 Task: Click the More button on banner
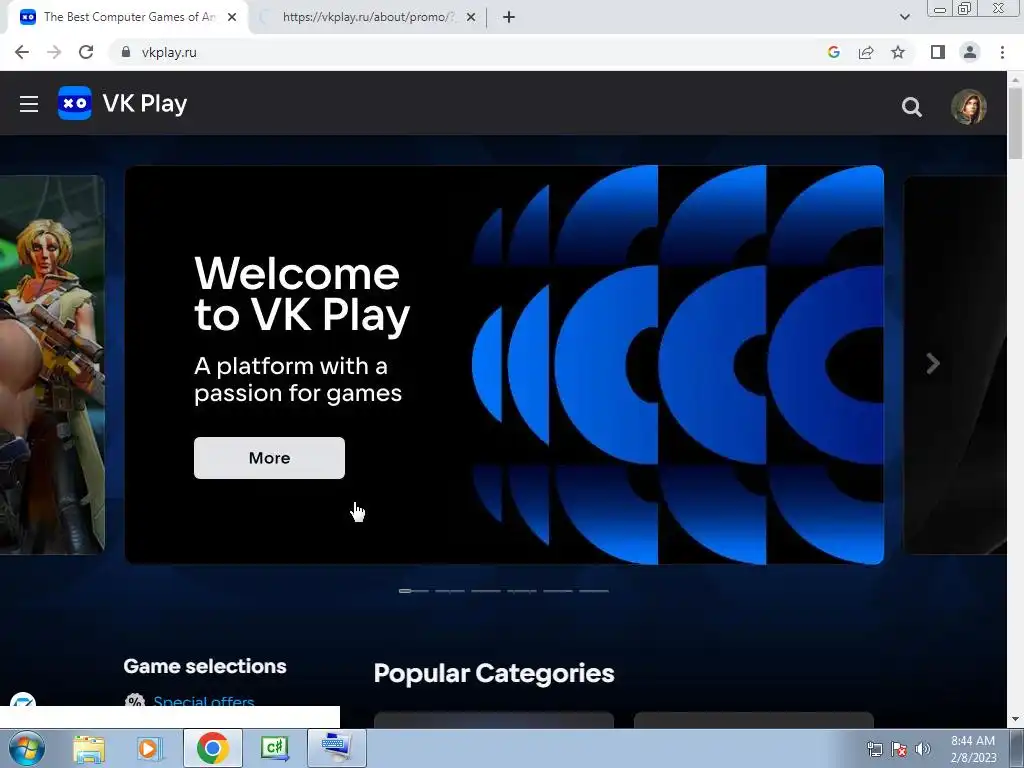269,458
